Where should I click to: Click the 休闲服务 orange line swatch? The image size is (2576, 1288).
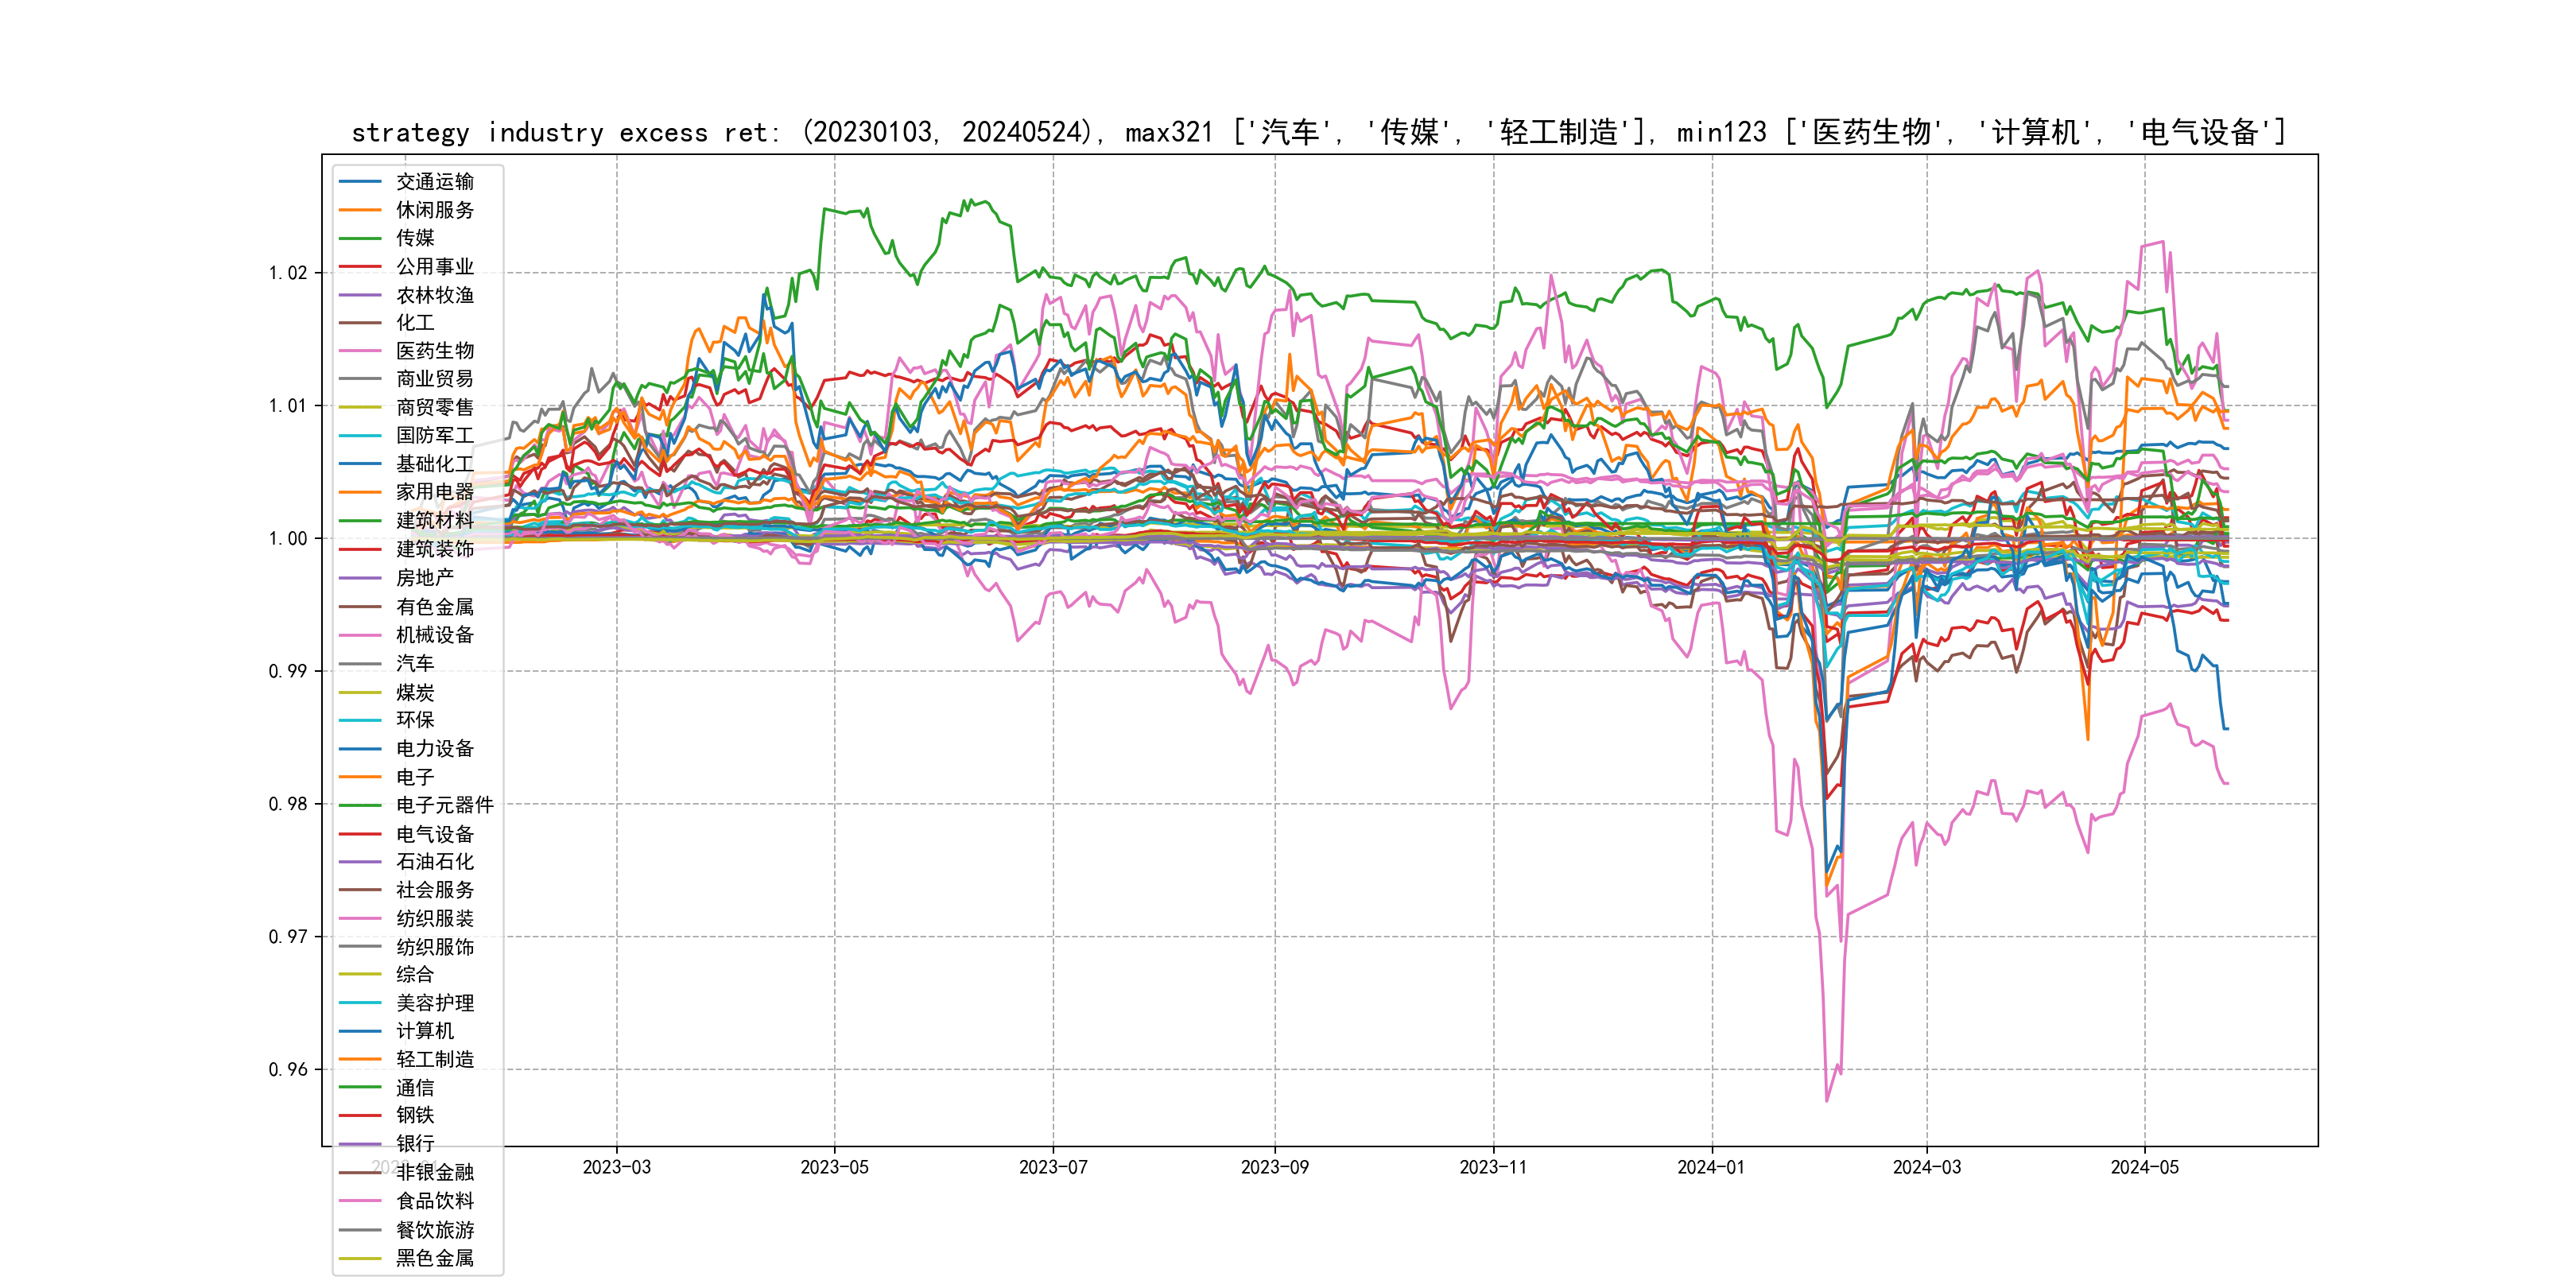click(x=360, y=210)
